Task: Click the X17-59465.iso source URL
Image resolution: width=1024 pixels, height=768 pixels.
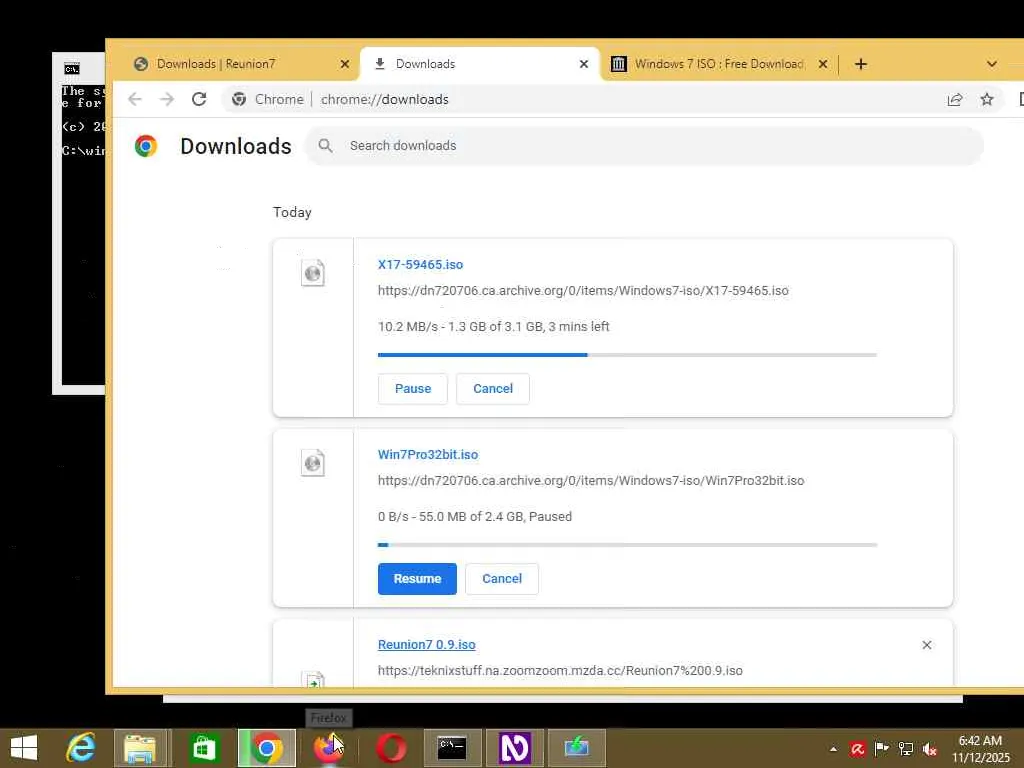Action: point(583,291)
